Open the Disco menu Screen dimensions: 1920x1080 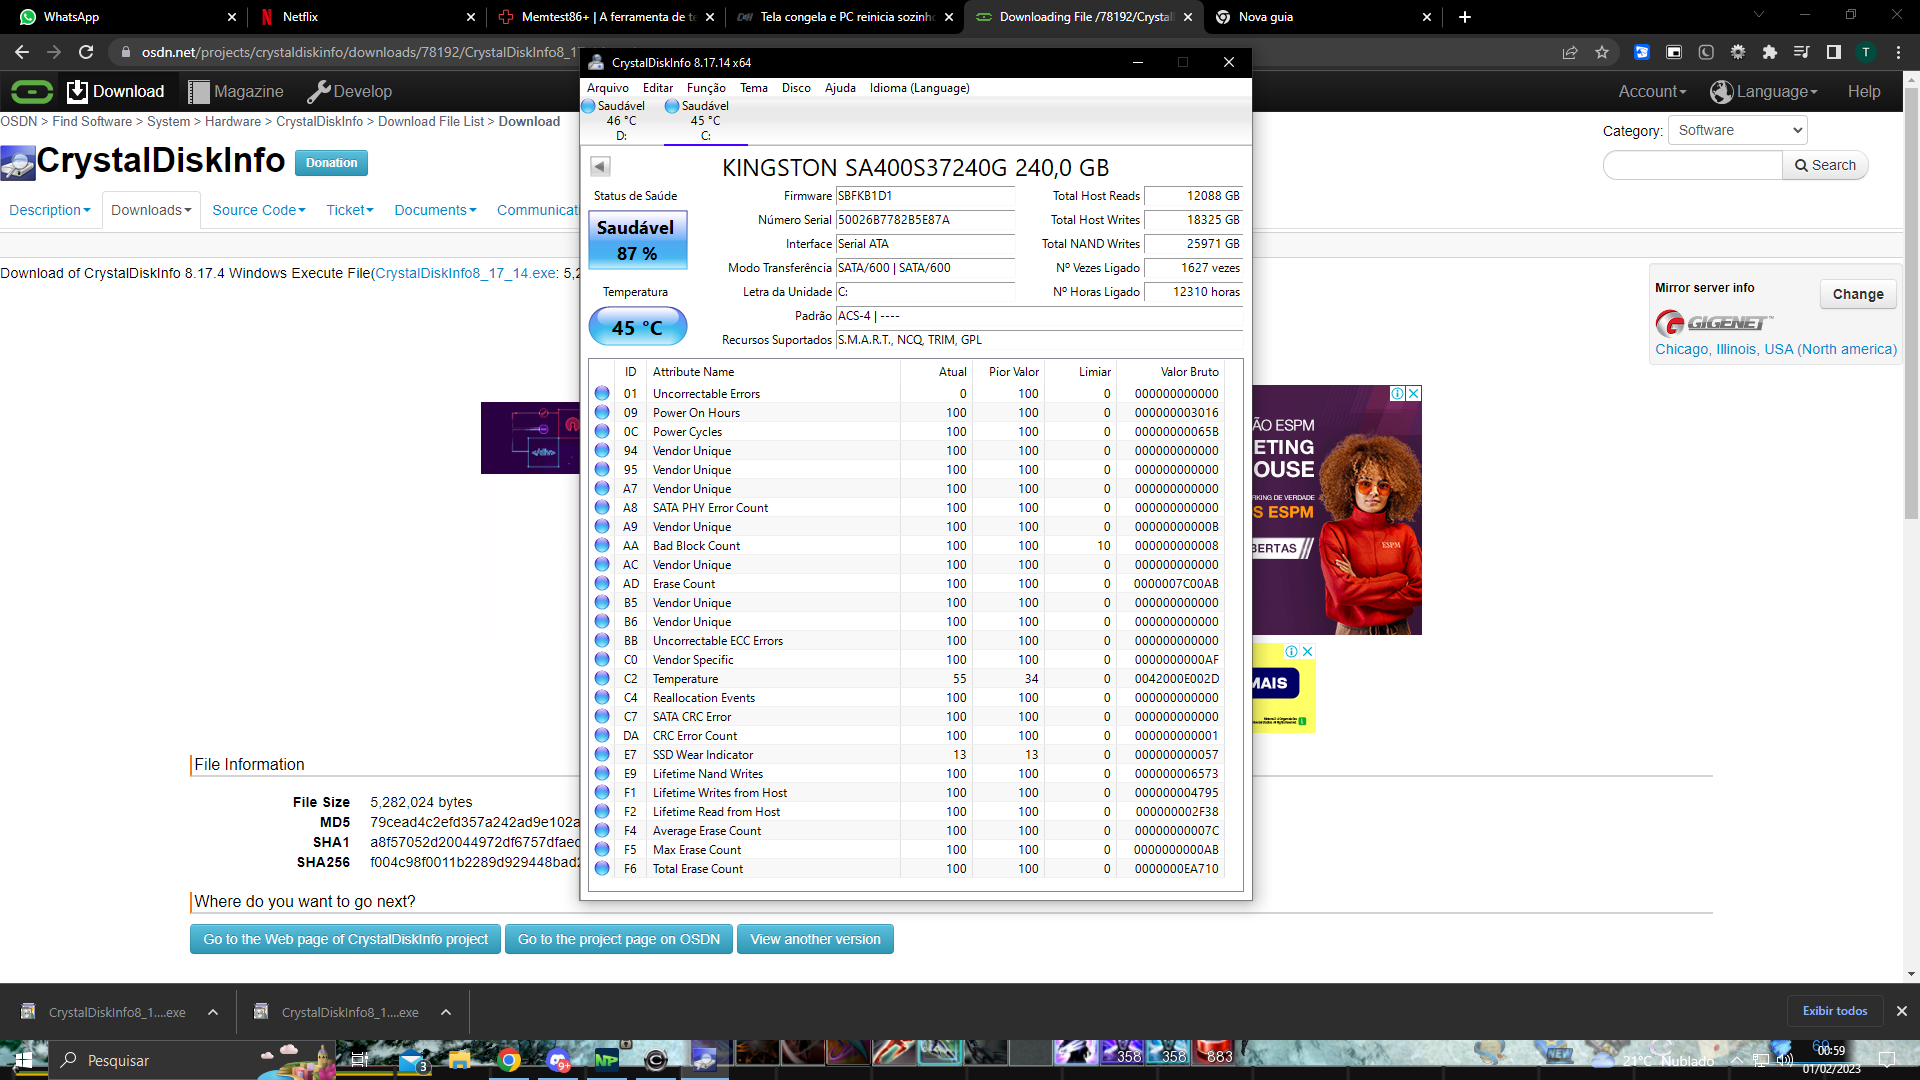point(796,88)
